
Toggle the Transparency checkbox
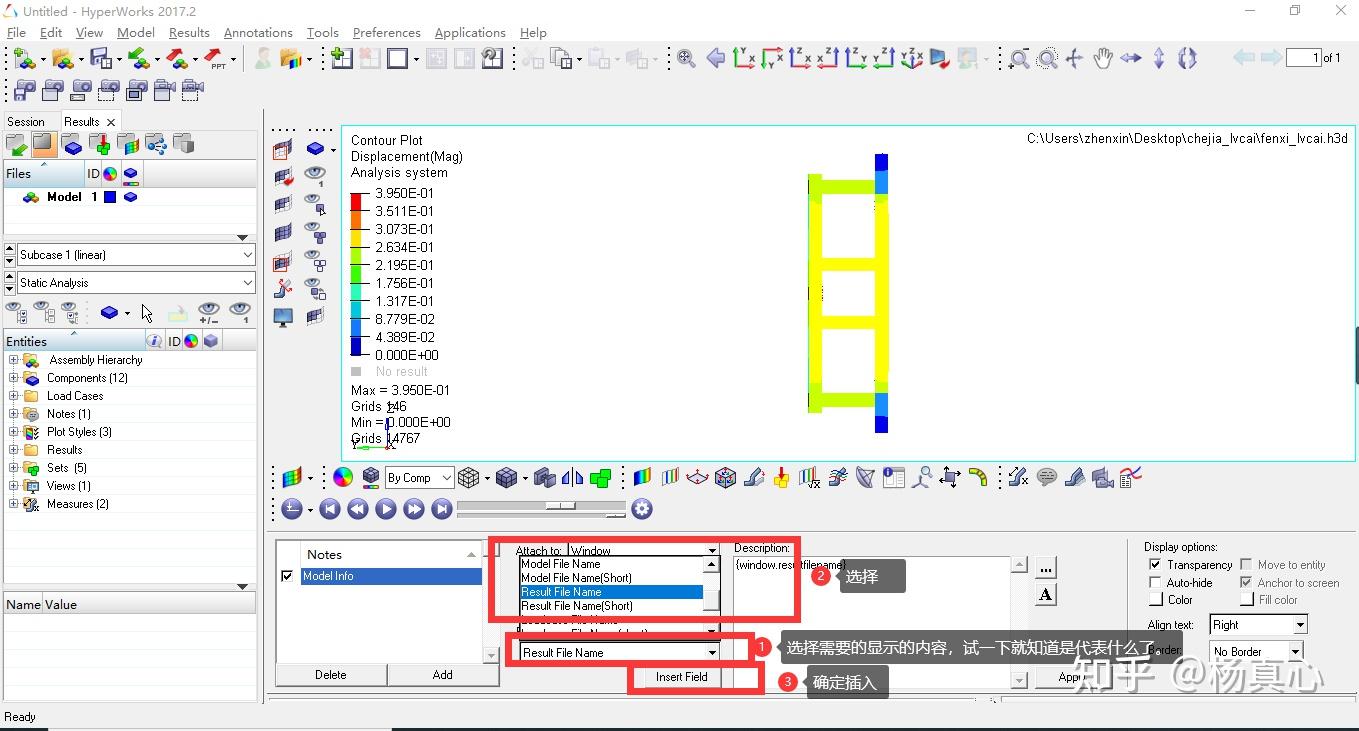point(1156,565)
